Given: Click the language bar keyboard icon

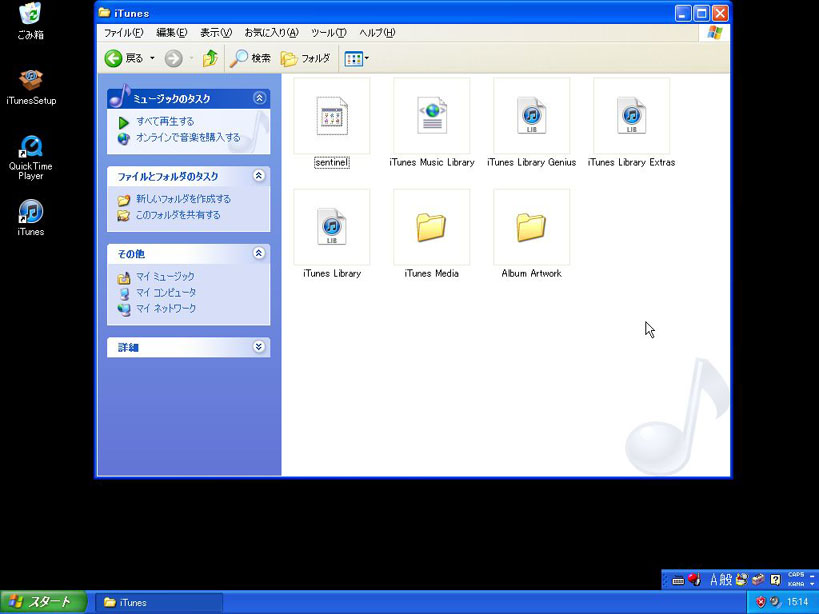Looking at the screenshot, I should (x=678, y=581).
